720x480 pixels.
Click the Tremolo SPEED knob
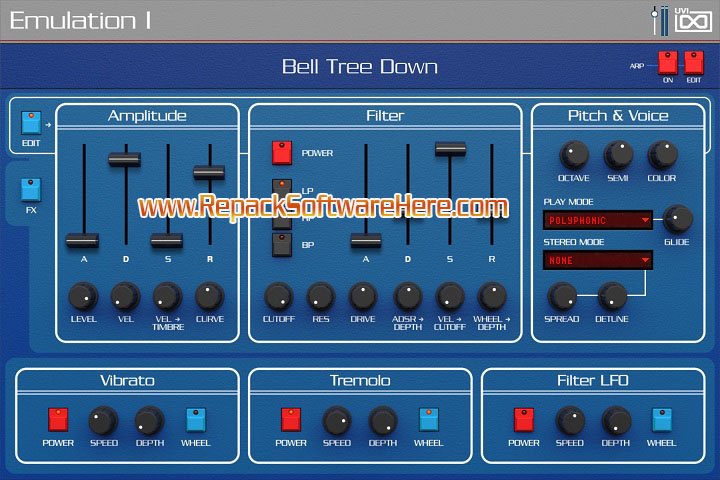(337, 420)
